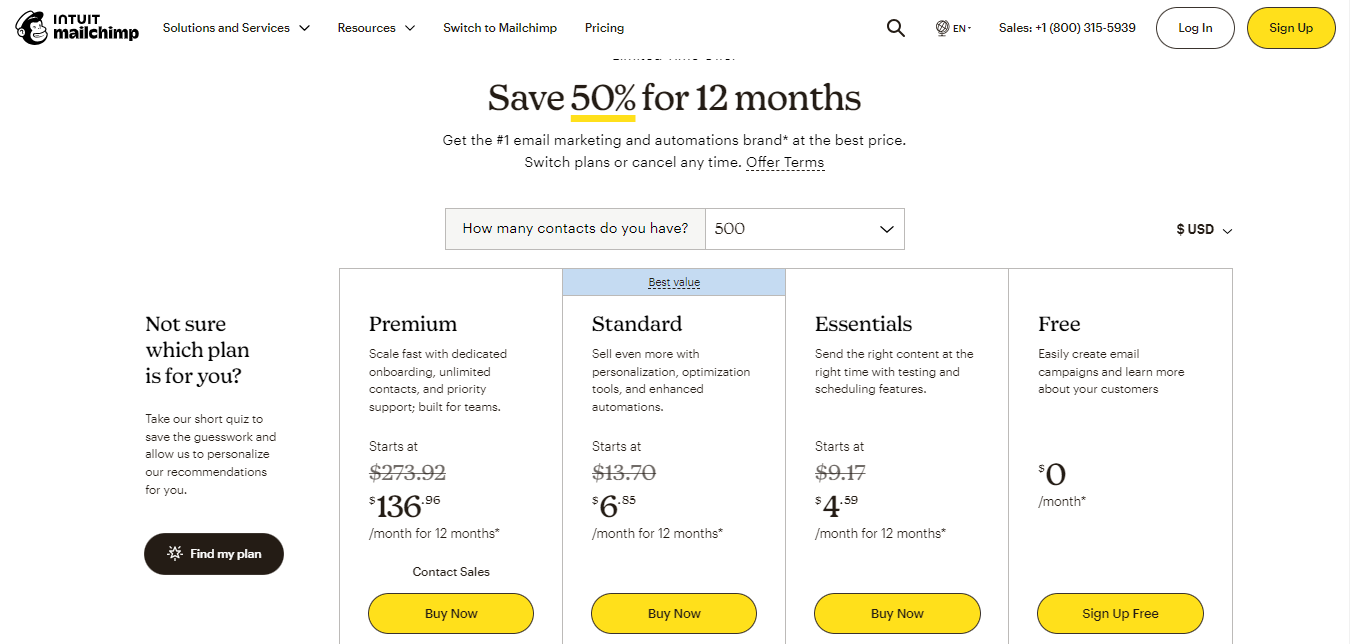Expand Solutions and Services menu

(236, 28)
